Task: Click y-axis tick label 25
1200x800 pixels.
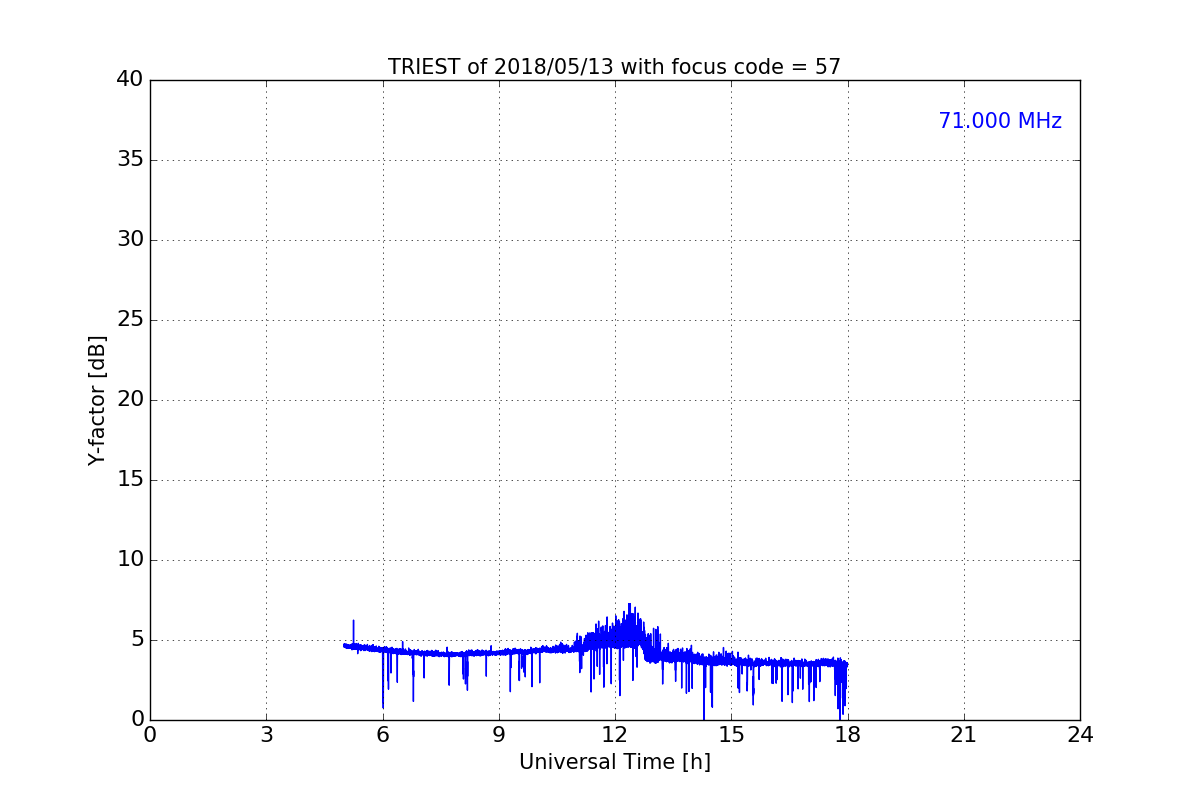Action: 130,320
